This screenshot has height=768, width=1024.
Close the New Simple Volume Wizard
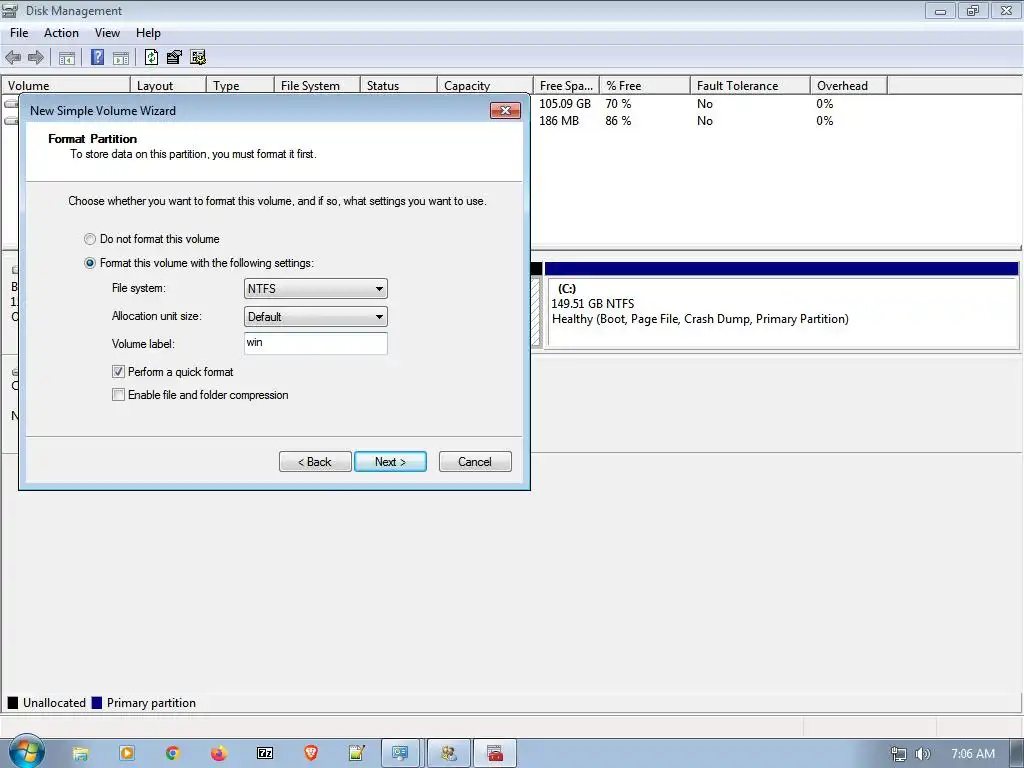click(505, 110)
